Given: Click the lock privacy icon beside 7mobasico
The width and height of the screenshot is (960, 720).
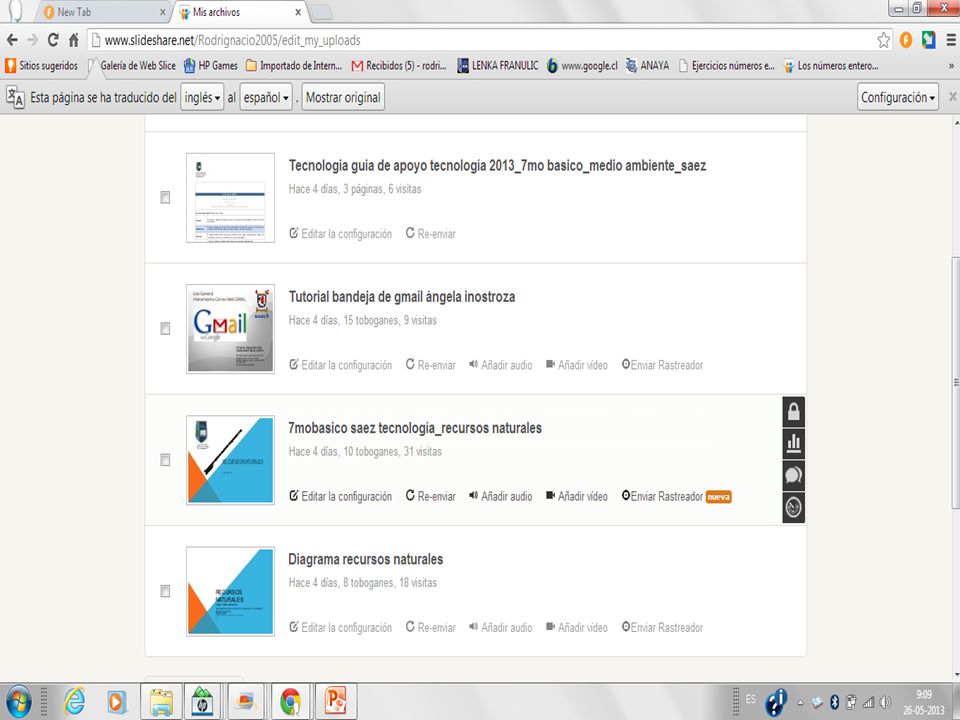Looking at the screenshot, I should click(x=793, y=411).
